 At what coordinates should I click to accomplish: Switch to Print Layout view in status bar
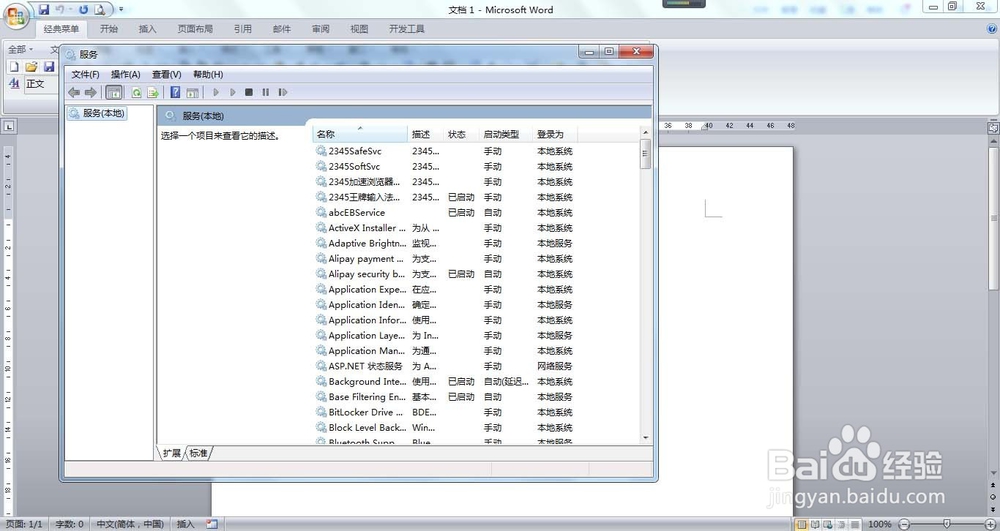pyautogui.click(x=802, y=524)
